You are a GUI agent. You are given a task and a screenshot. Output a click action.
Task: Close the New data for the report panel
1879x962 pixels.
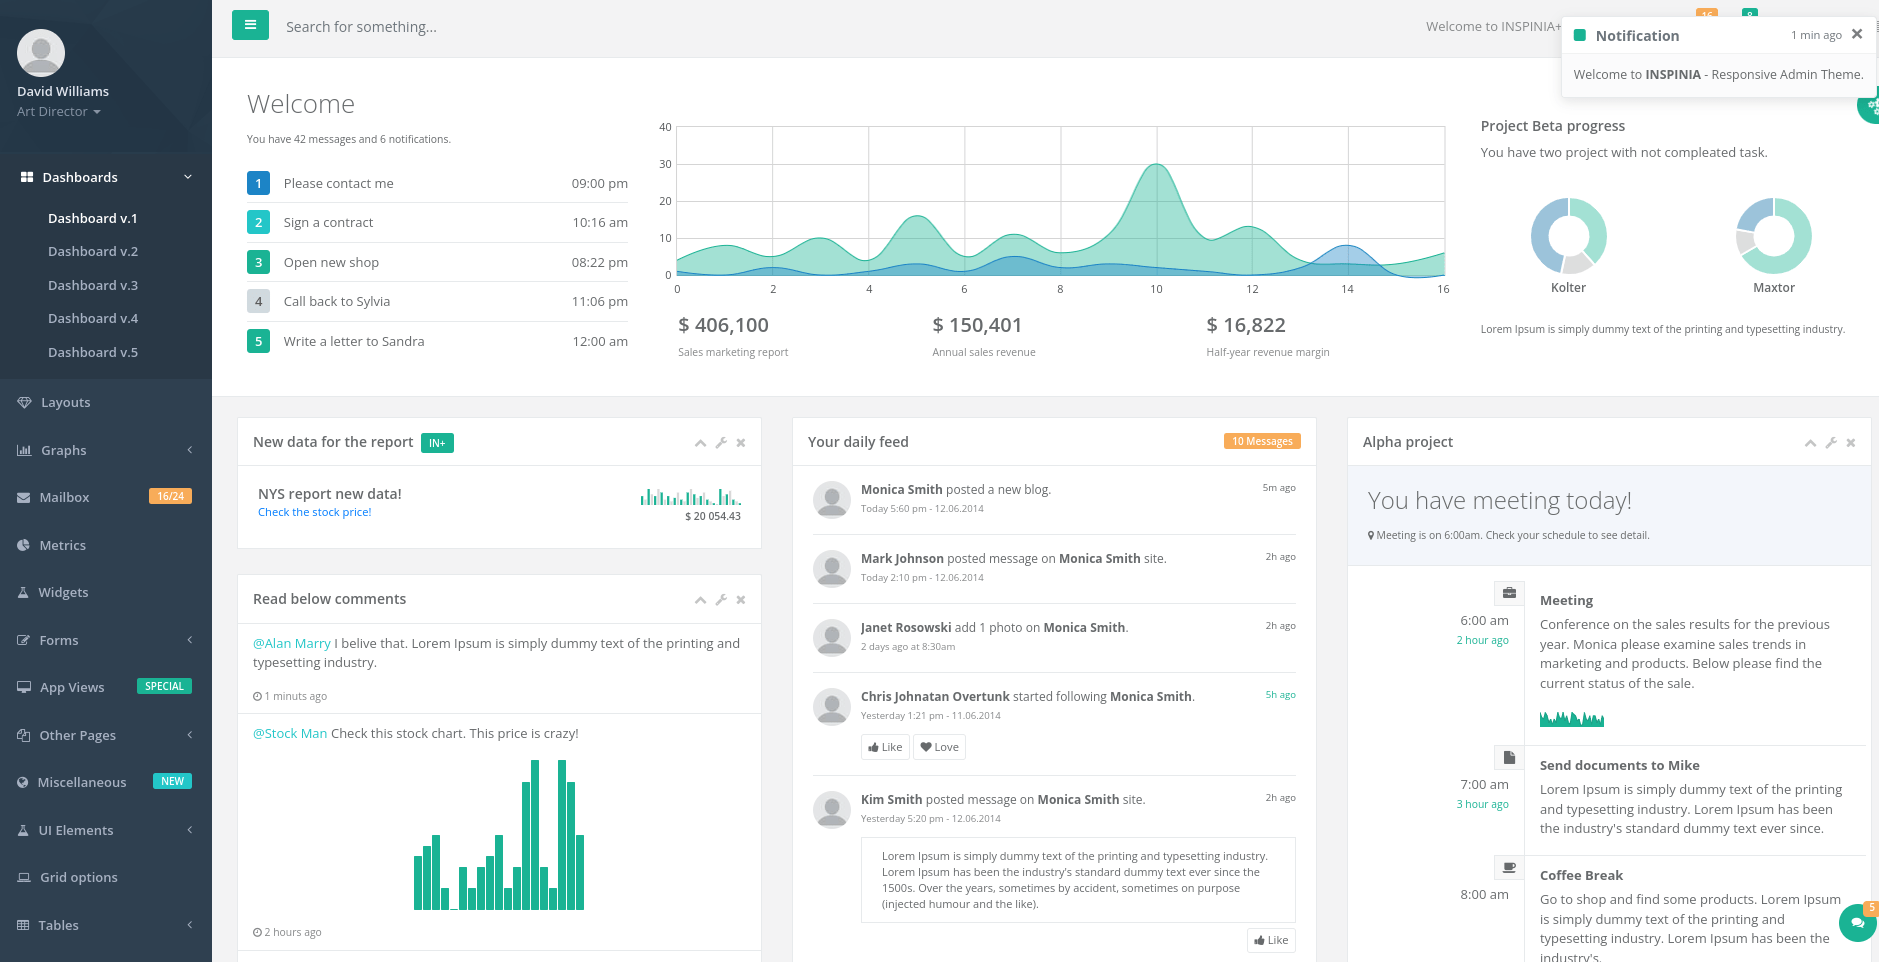point(741,442)
